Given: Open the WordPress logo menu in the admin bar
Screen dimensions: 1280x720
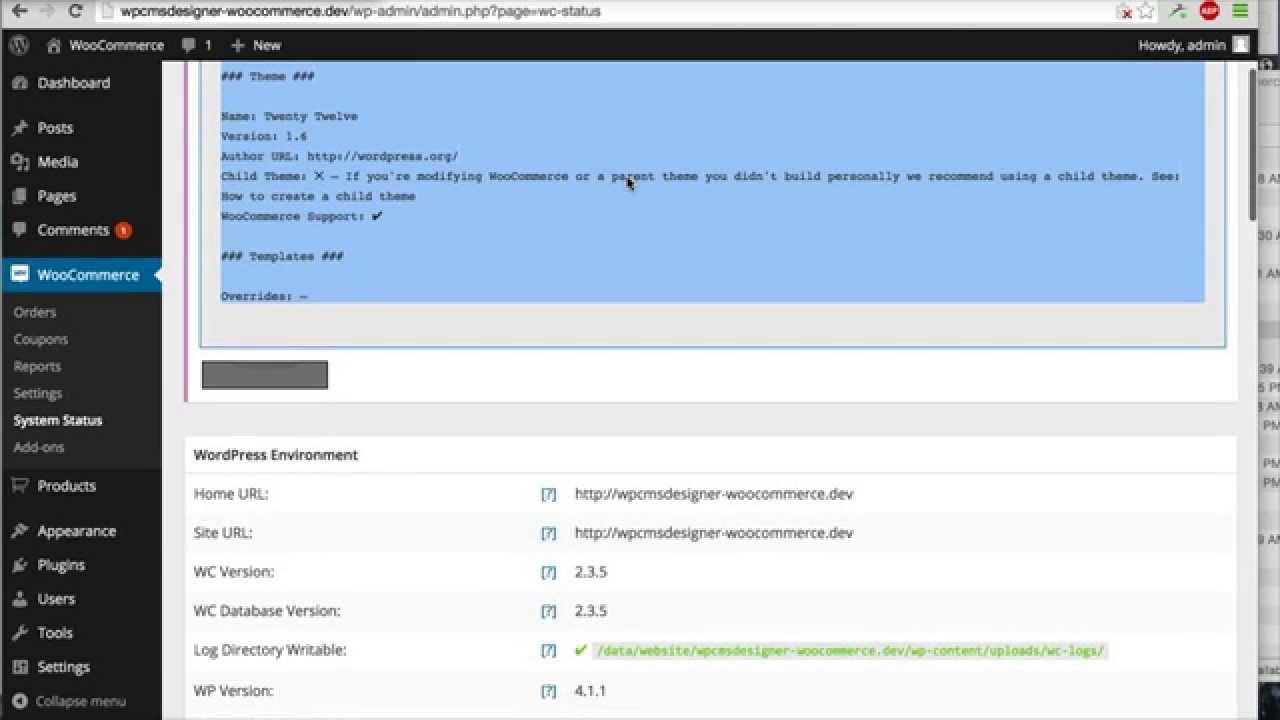Looking at the screenshot, I should [x=19, y=45].
